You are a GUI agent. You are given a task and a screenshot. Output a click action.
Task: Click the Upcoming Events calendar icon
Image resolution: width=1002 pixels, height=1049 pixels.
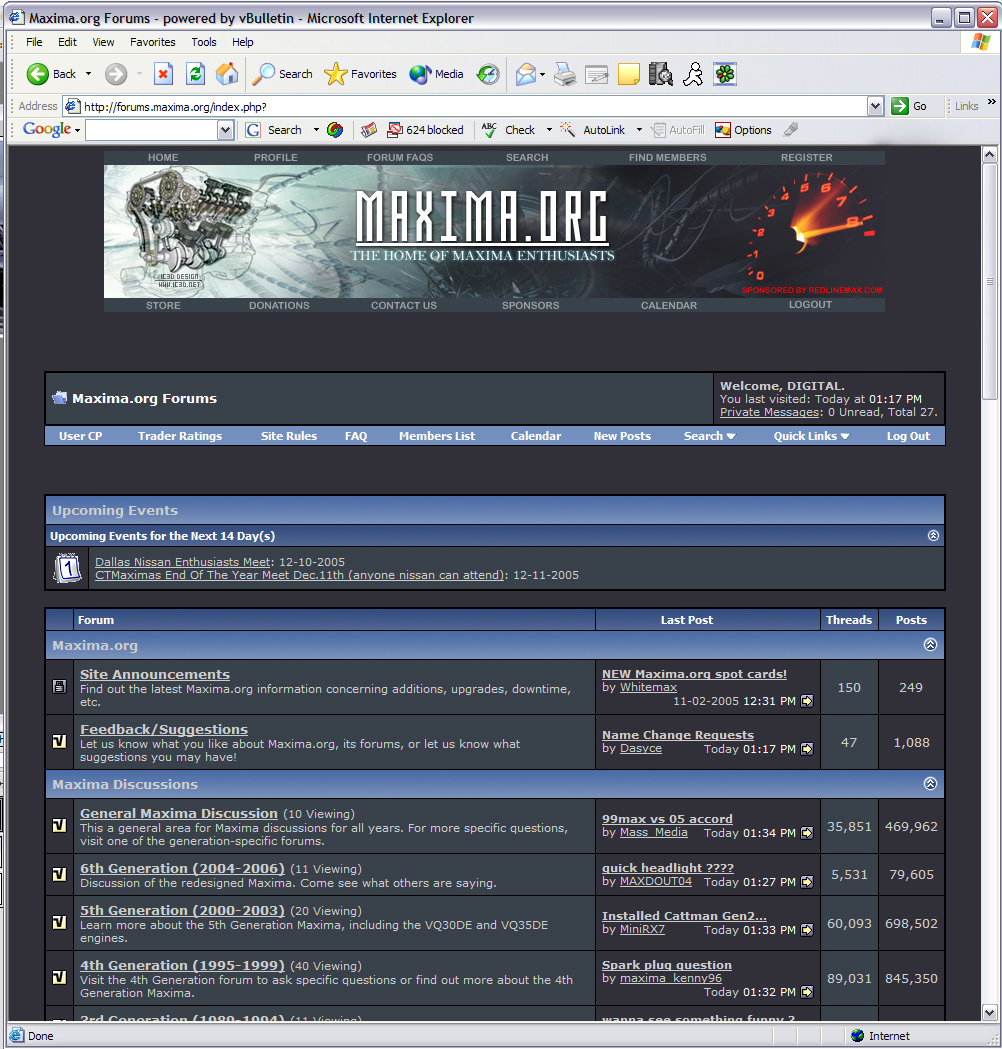pos(67,569)
